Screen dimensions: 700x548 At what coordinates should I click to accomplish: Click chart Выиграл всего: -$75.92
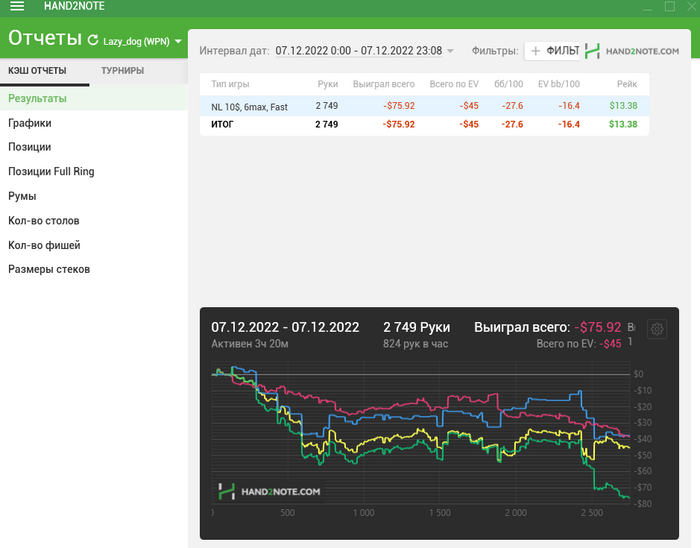click(547, 327)
